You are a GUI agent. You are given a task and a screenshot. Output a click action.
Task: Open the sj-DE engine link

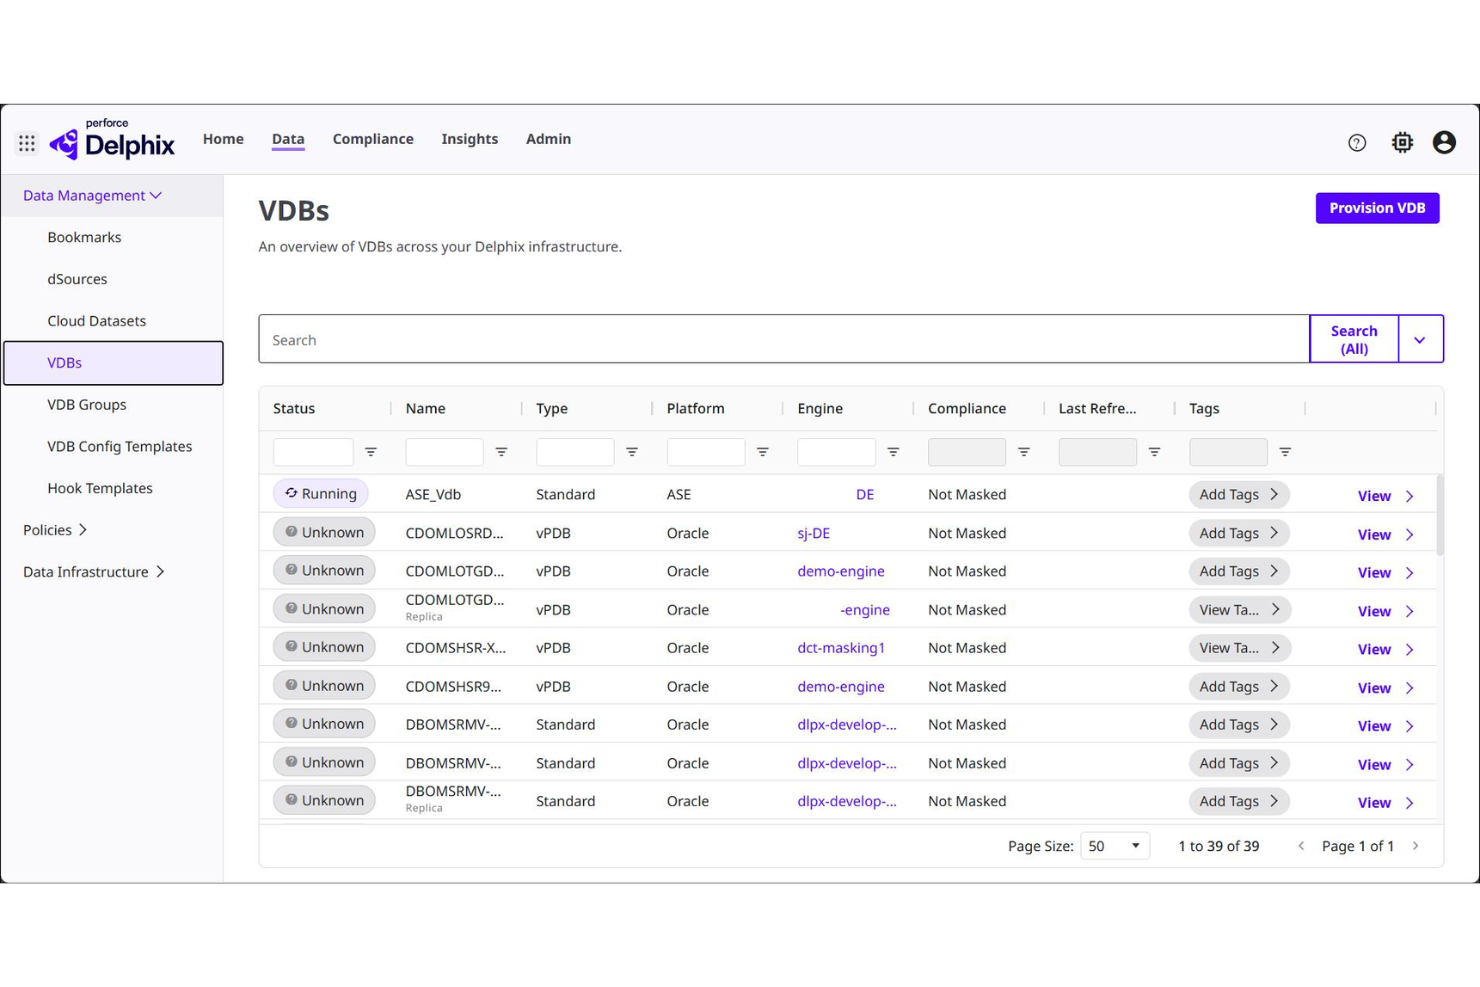[x=814, y=533]
